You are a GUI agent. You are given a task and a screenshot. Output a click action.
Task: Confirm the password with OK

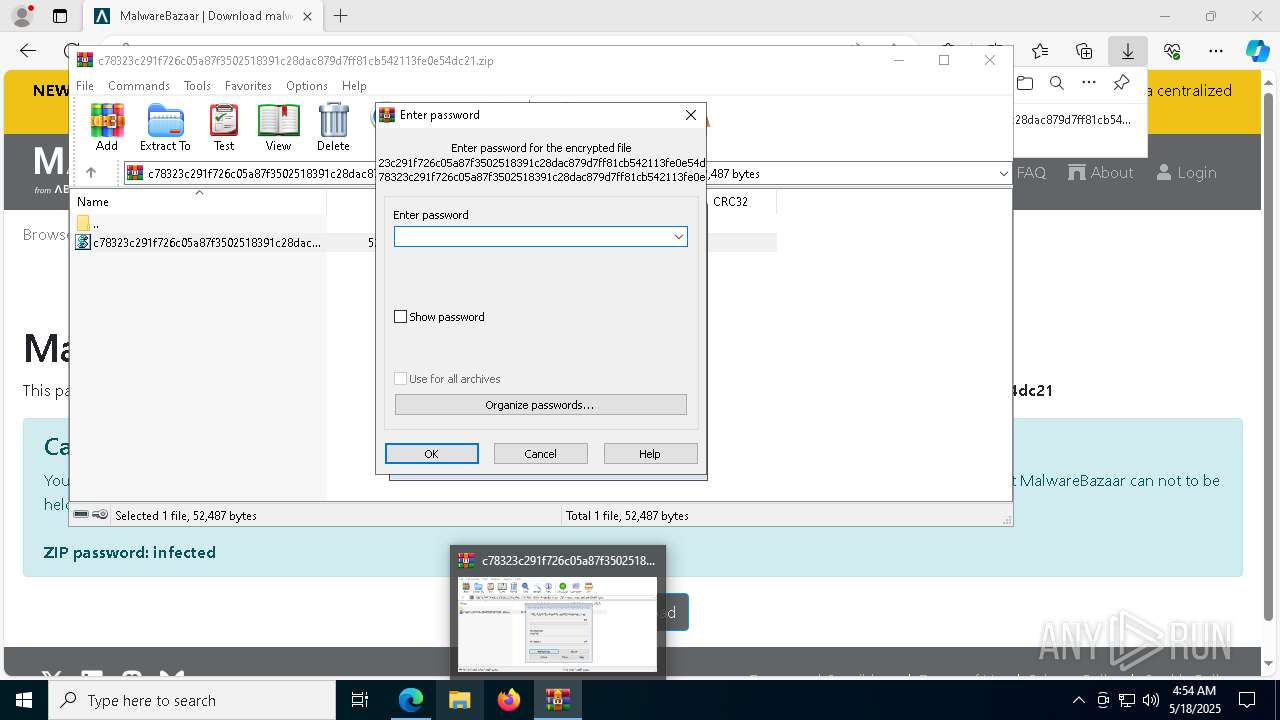click(x=432, y=454)
